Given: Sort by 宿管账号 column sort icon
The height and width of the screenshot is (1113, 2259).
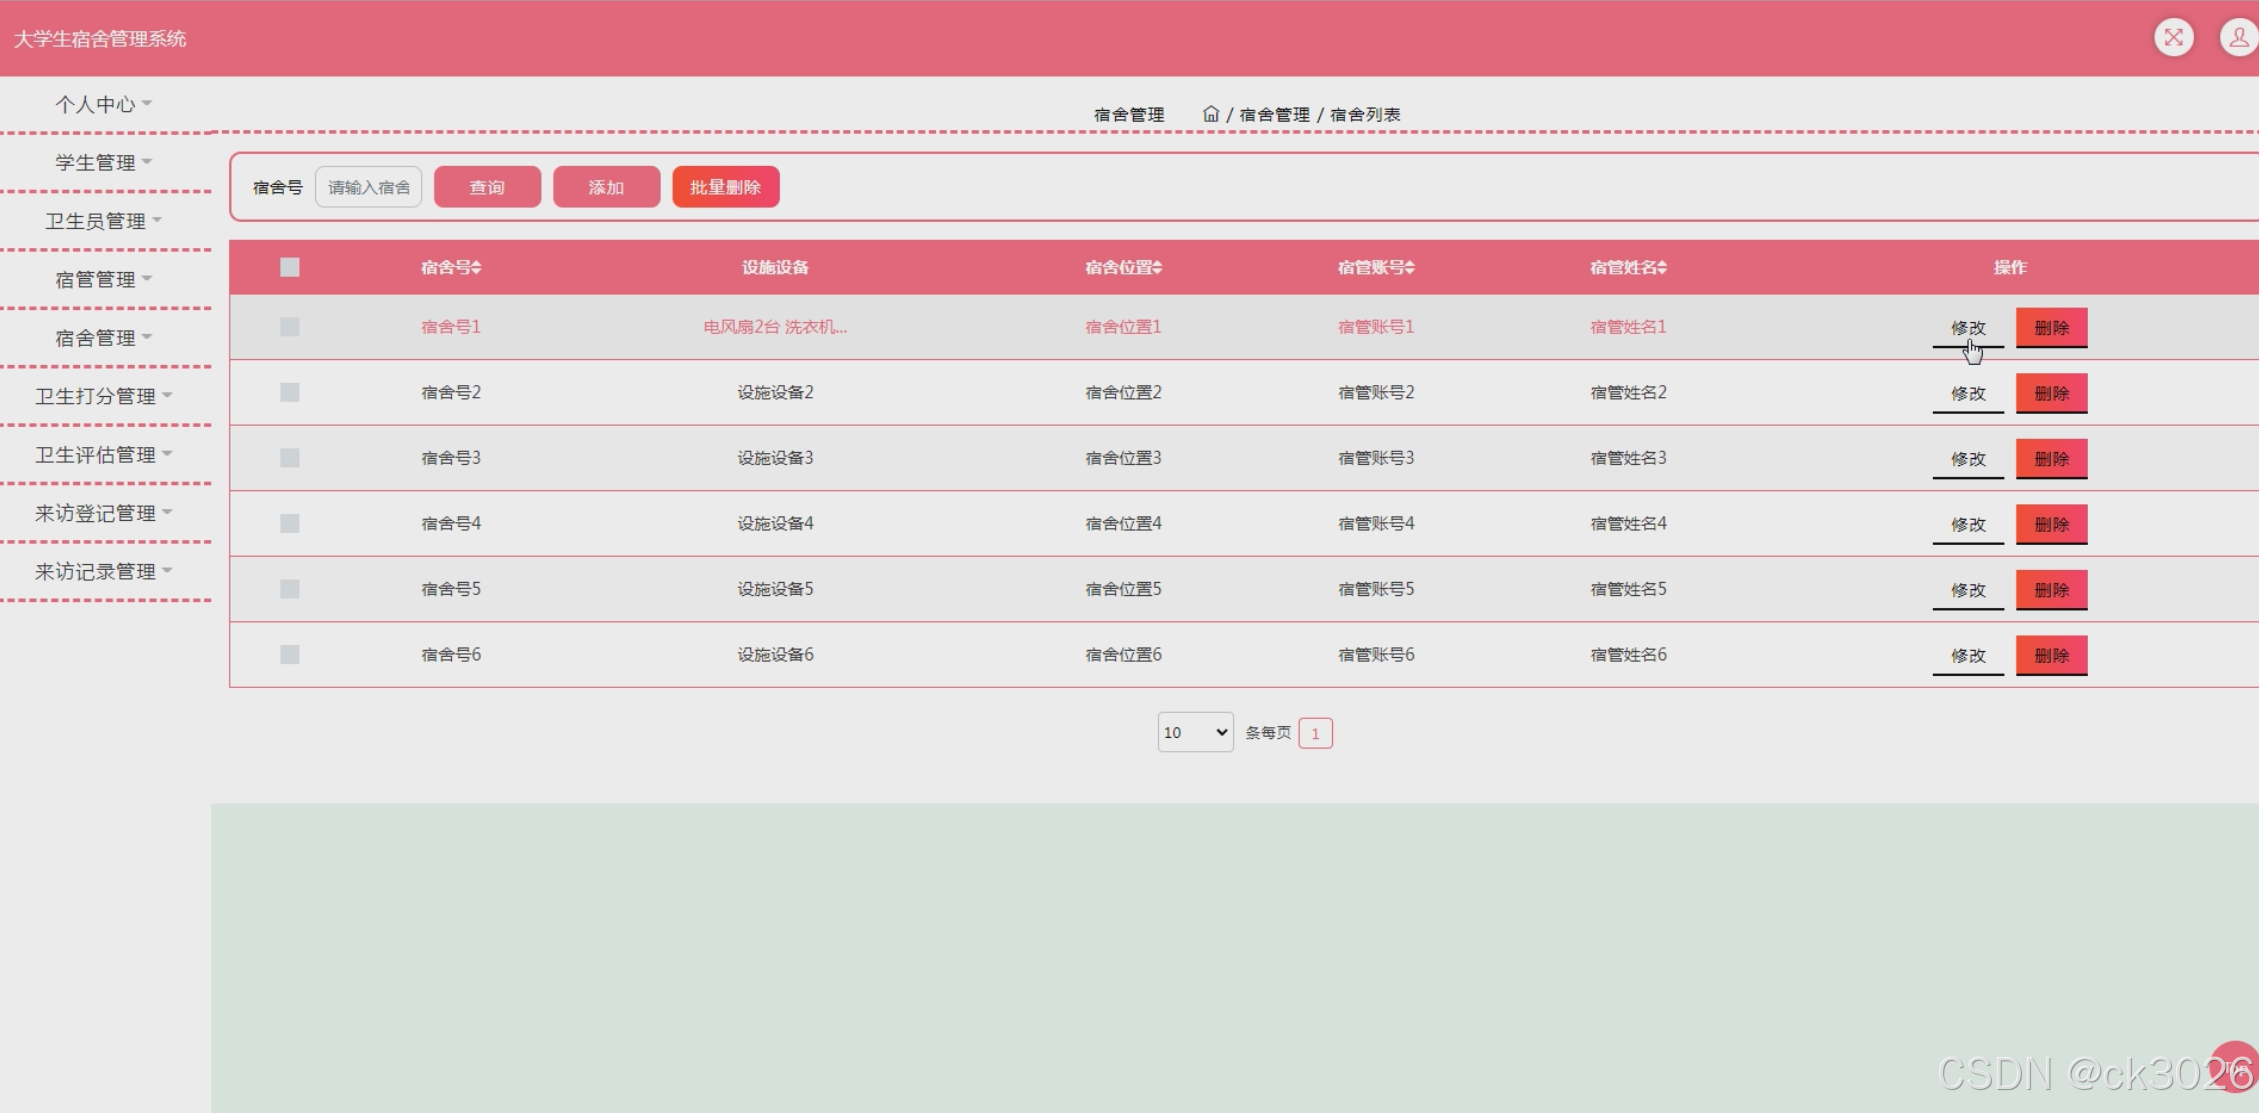Looking at the screenshot, I should pyautogui.click(x=1409, y=267).
